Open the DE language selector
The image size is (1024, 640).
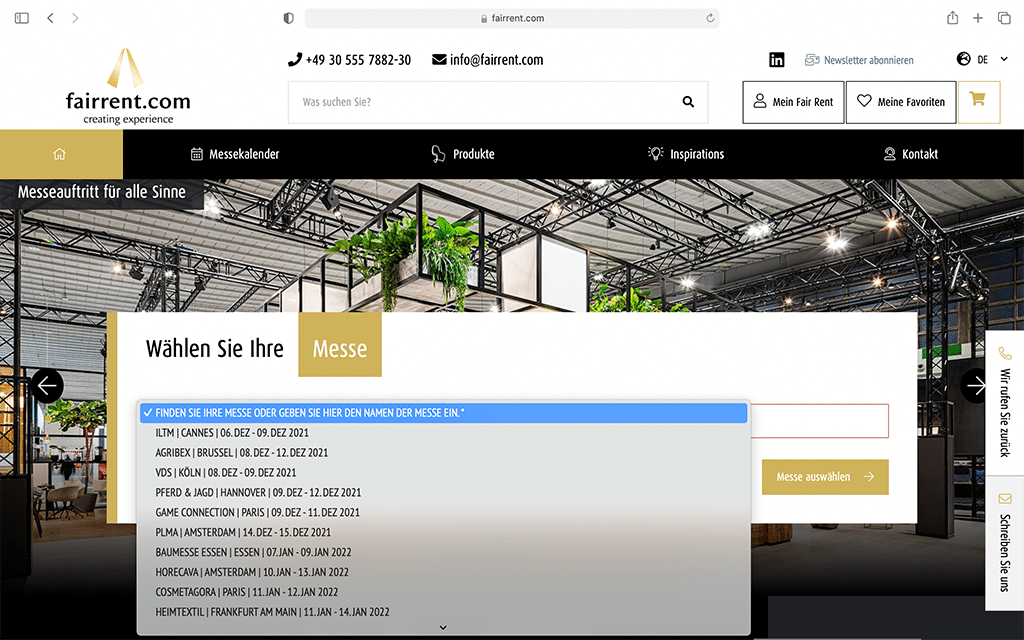(x=982, y=60)
